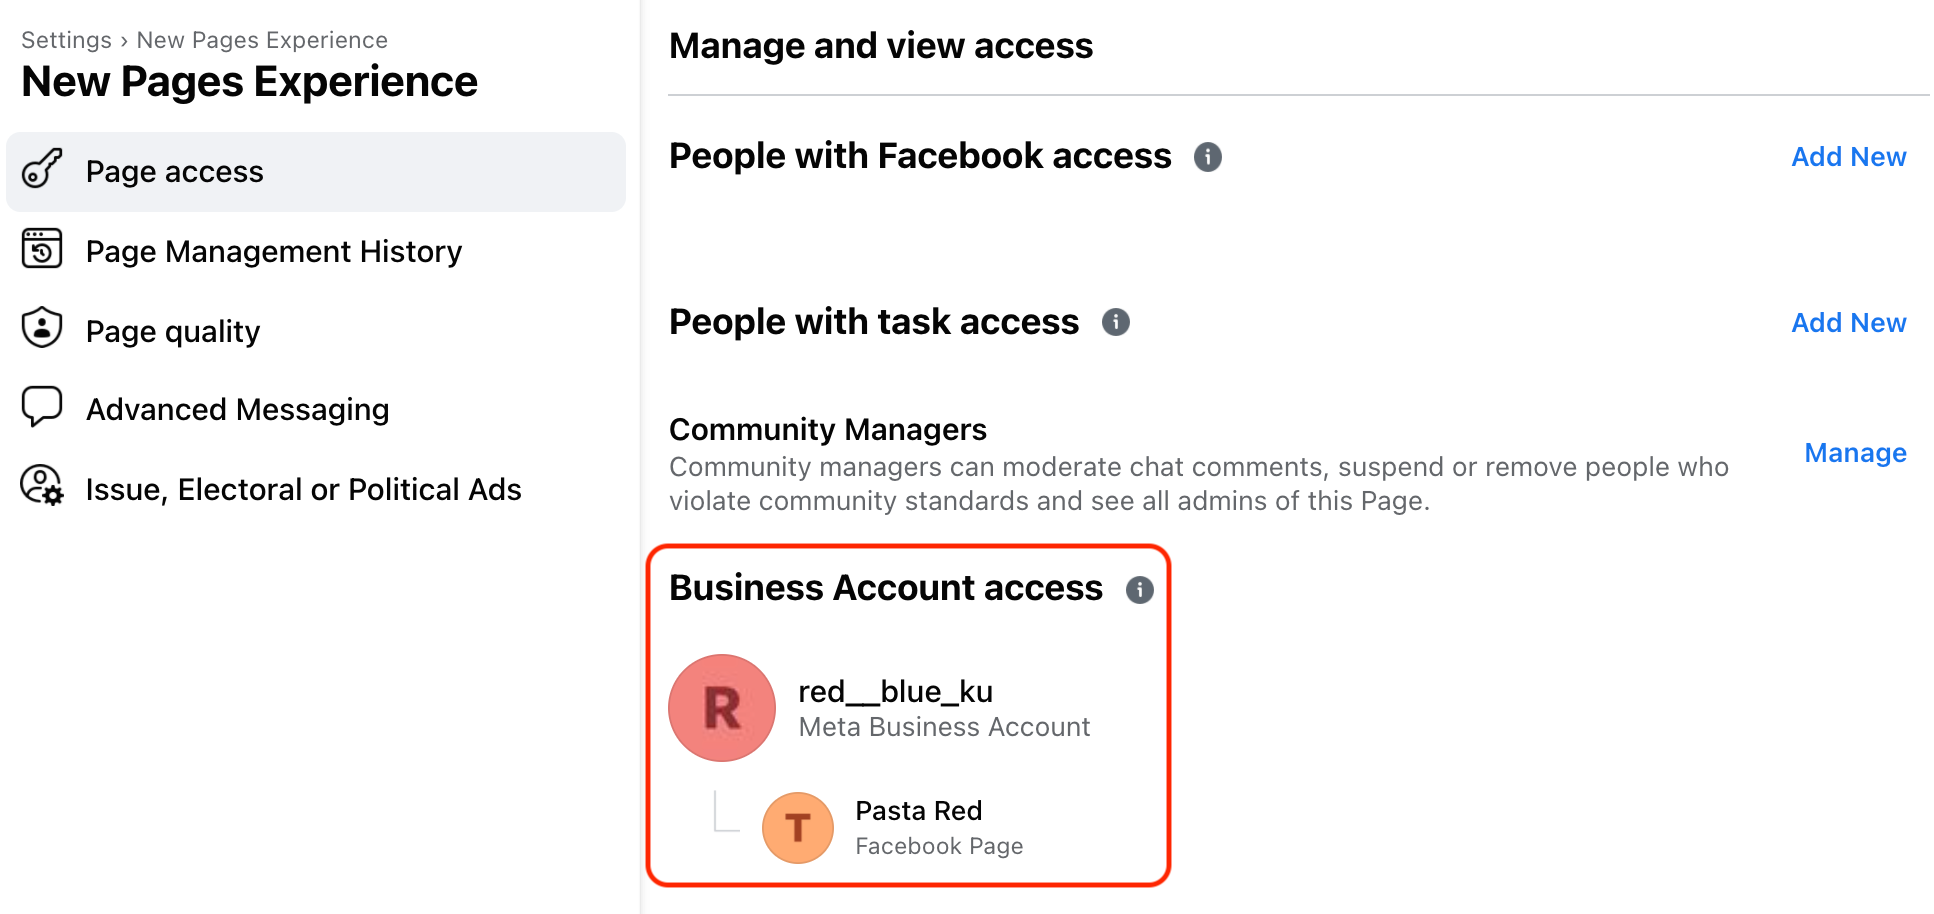Click the Page Management History icon
This screenshot has height=914, width=1934.
(x=42, y=249)
